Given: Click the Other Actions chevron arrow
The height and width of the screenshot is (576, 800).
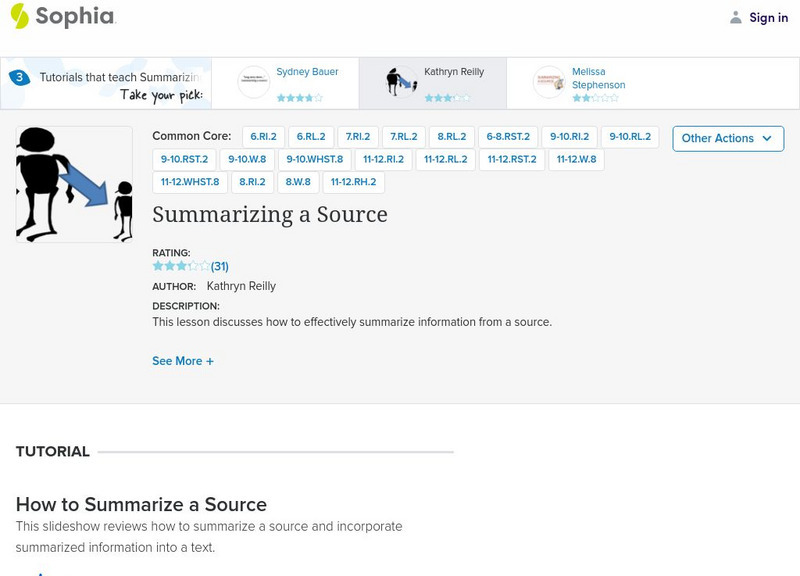Looking at the screenshot, I should (767, 138).
